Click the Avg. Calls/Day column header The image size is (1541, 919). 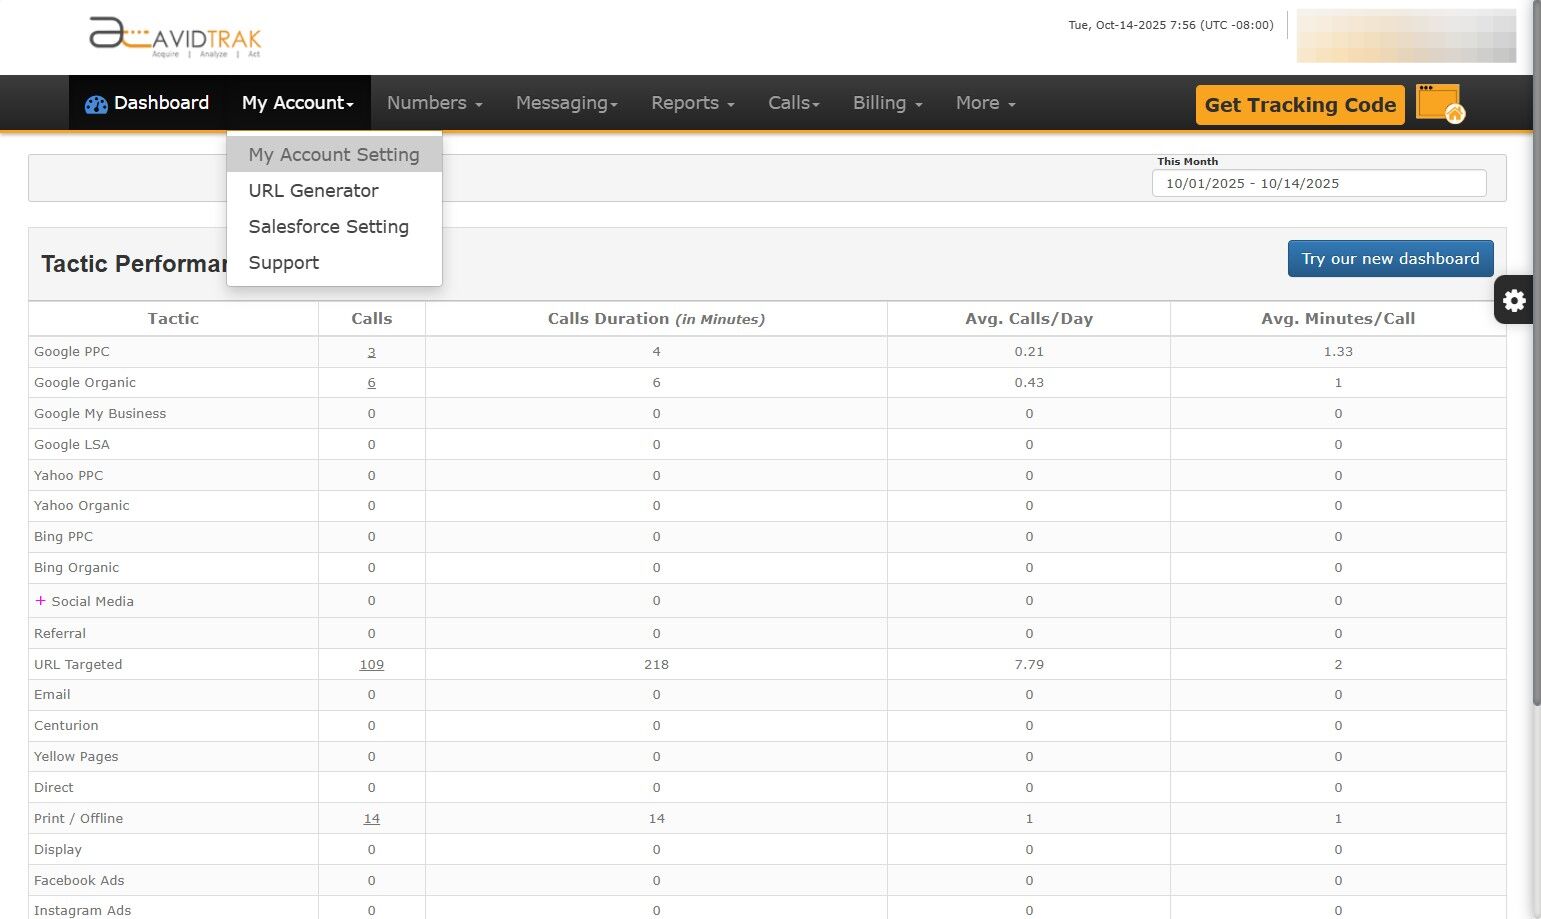click(x=1029, y=319)
